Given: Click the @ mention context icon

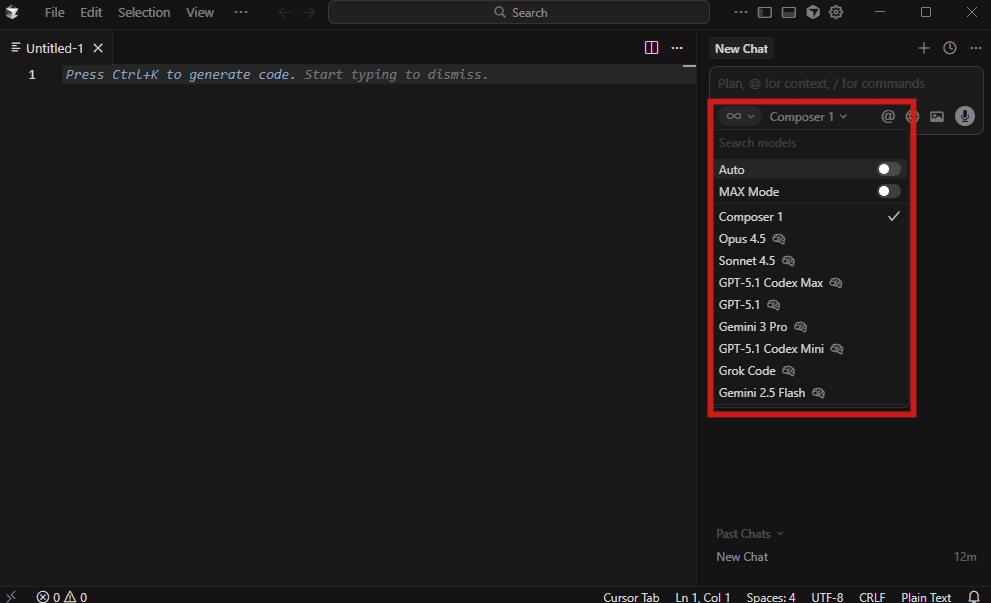Looking at the screenshot, I should point(887,116).
